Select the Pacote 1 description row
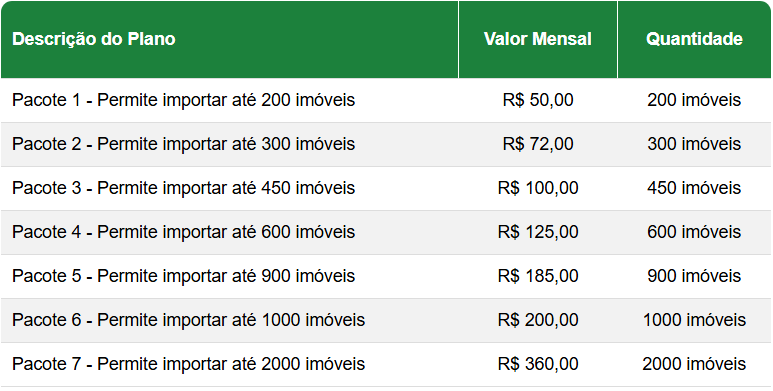Screen dimensions: 773x391 [183, 100]
